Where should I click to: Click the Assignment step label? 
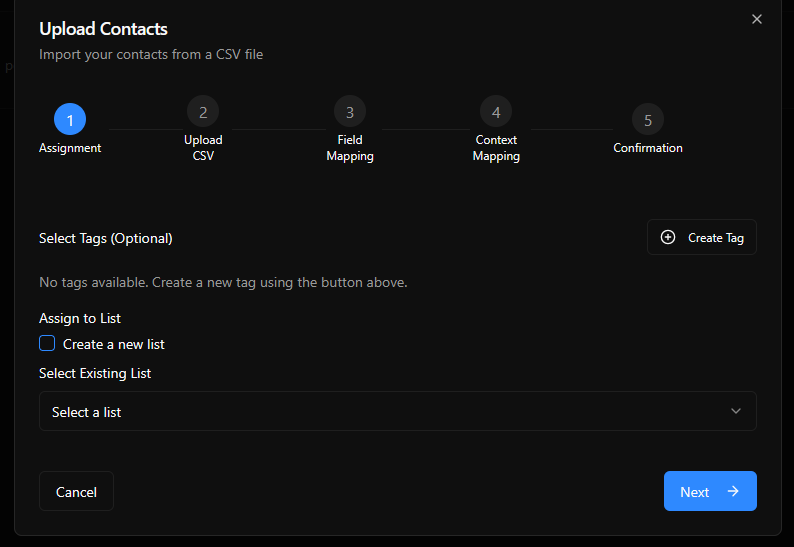pos(70,148)
